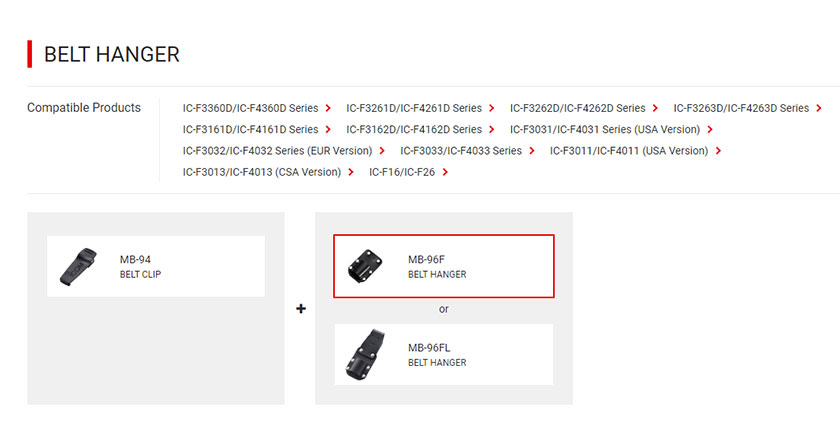The width and height of the screenshot is (840, 429).
Task: Click red arrow after IC-F3162D/IC-F4162D Series
Action: pos(491,130)
